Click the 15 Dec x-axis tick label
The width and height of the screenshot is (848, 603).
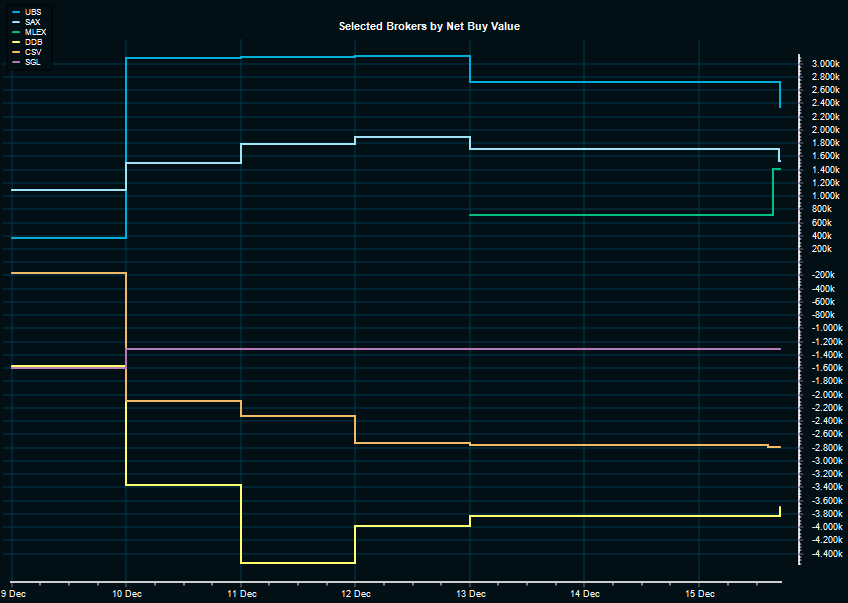pos(700,593)
